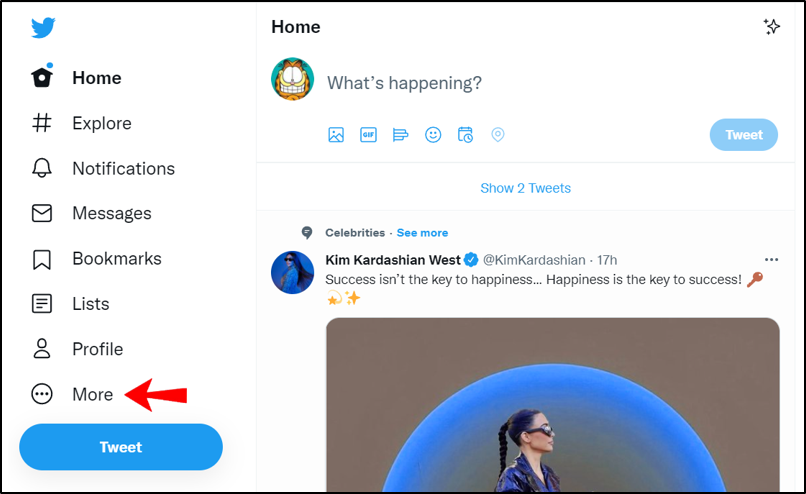Screen dimensions: 806x494
Task: Open Kim Kardashian West's profile avatar
Action: click(x=293, y=272)
